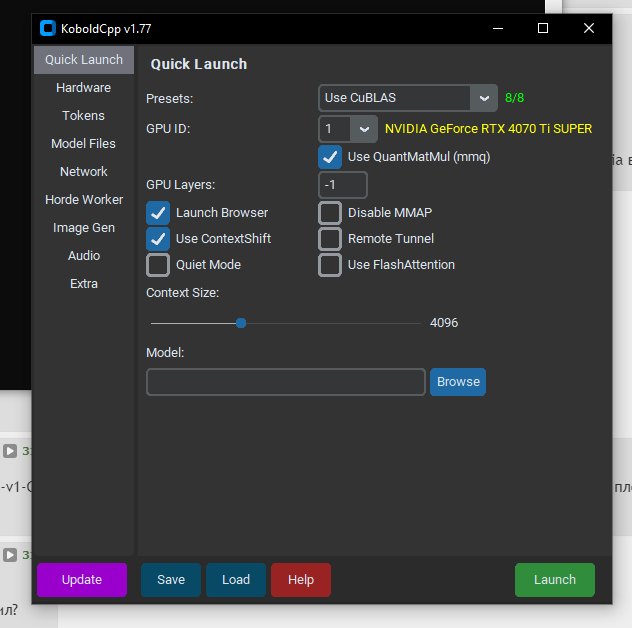Select the Quick Launch tab
This screenshot has width=632, height=628.
click(x=83, y=60)
